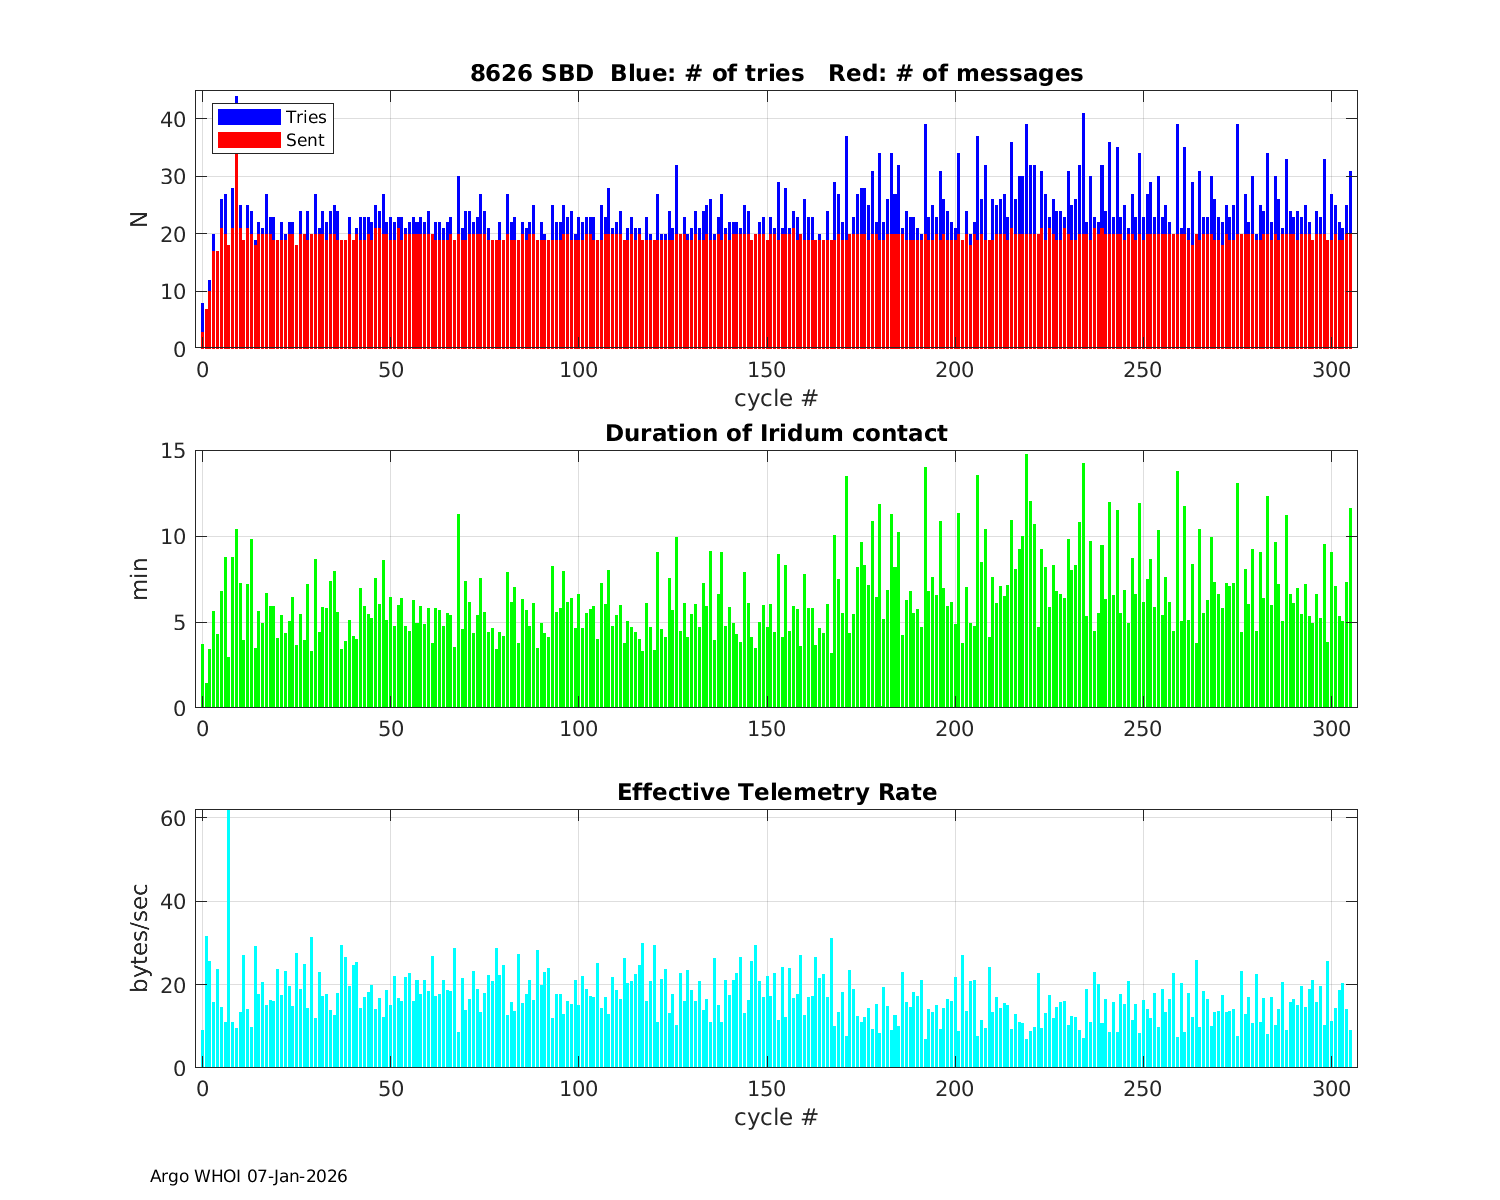This screenshot has height=1200, width=1500.
Task: Click 'cycle #' label below the top plot
Action: click(x=776, y=398)
